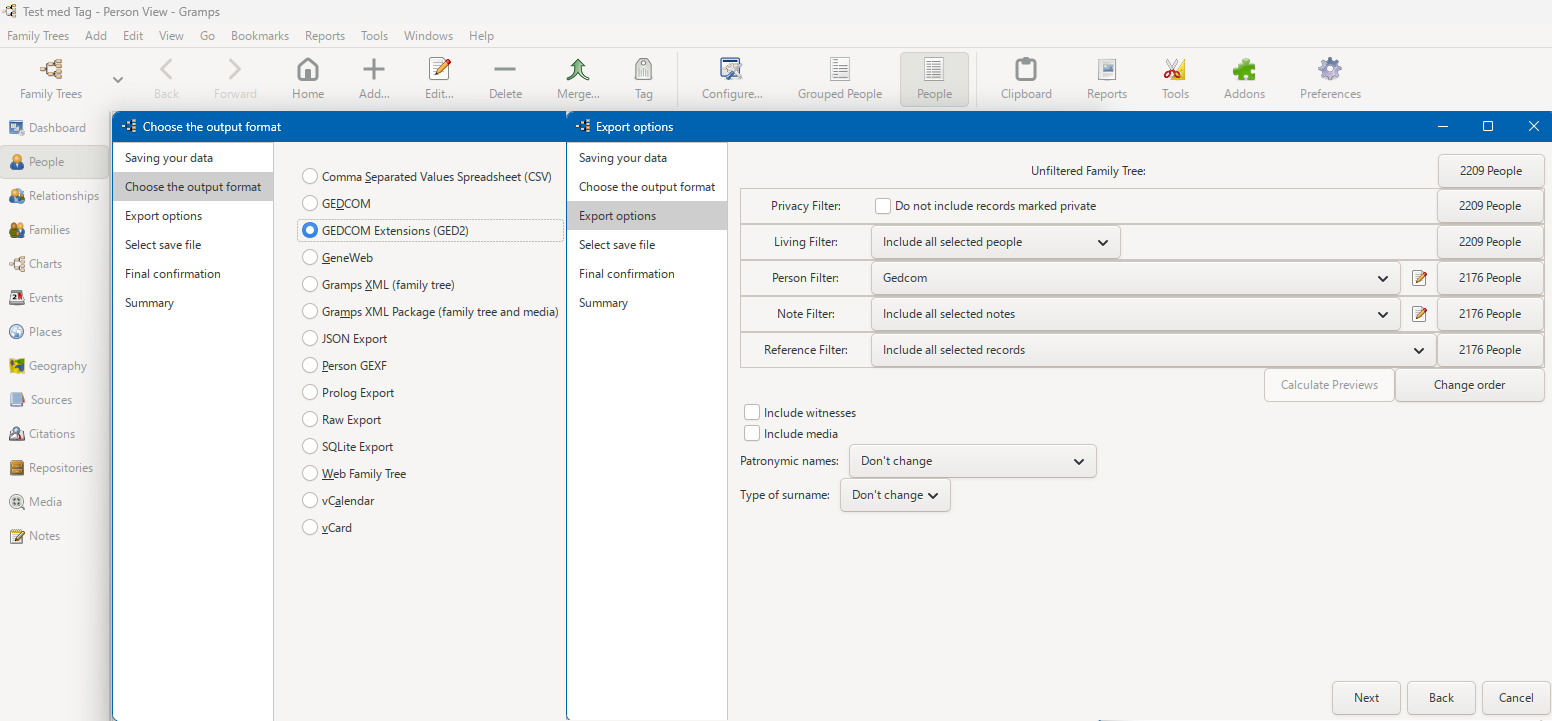This screenshot has width=1552, height=721.
Task: Open Reports from the toolbar
Action: pos(1107,69)
